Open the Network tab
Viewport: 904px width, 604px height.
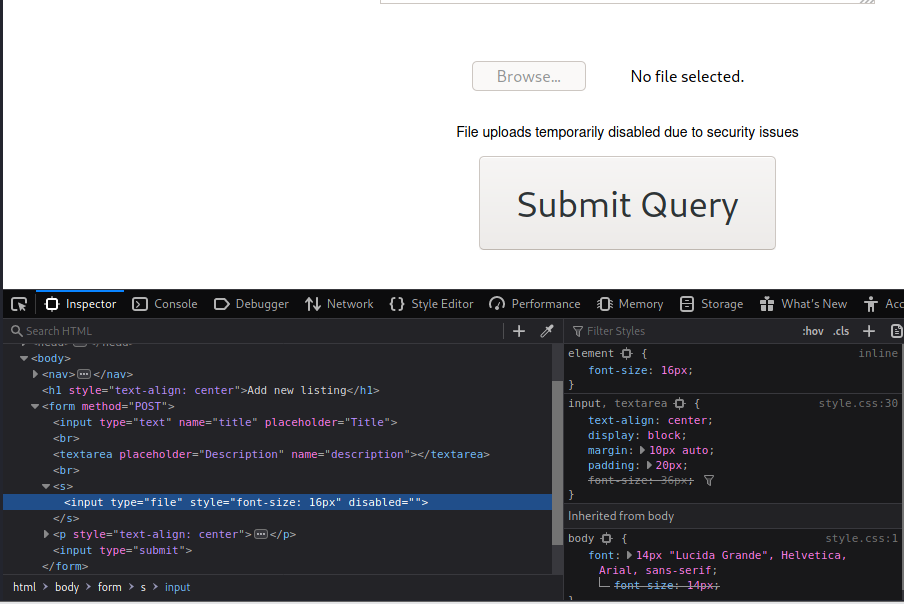point(339,304)
